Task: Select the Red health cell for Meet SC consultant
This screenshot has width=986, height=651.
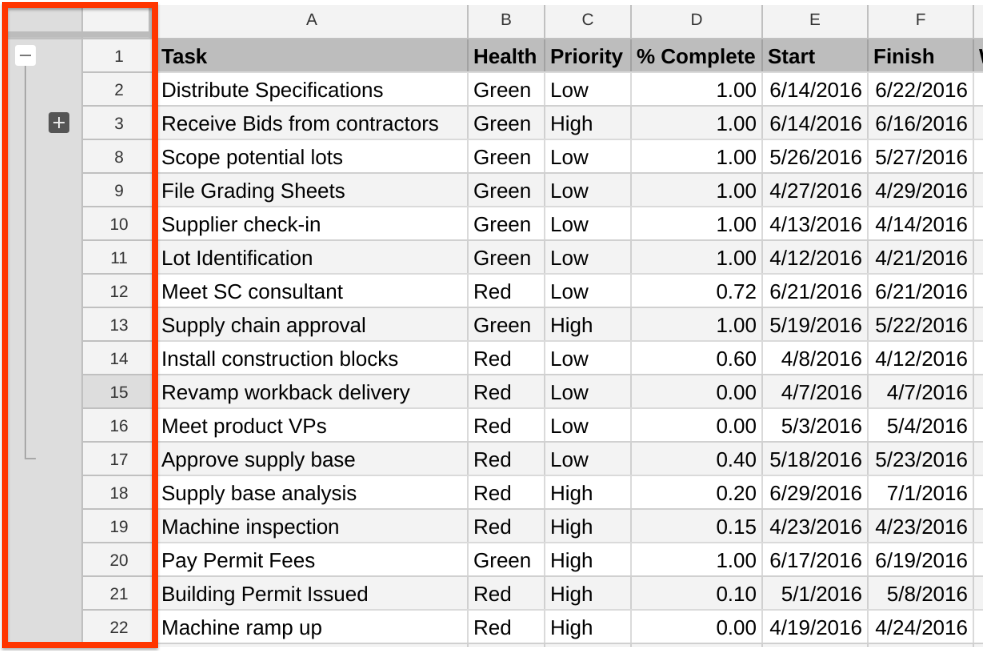Action: (x=505, y=291)
